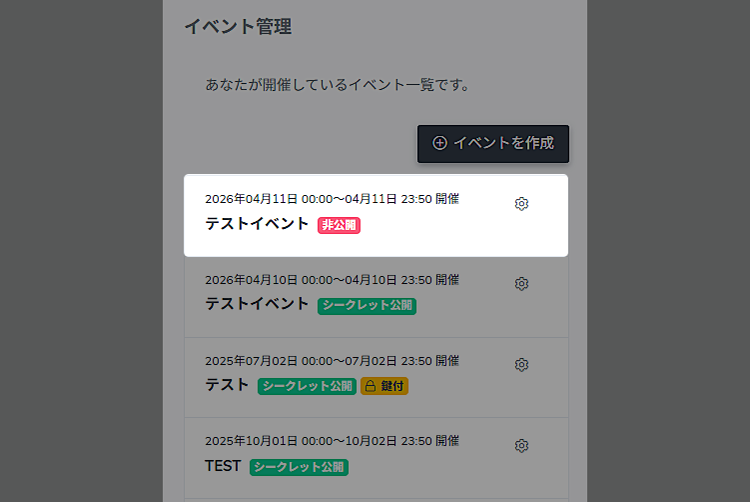Click シークレット公開 badge beside the テスト title
This screenshot has height=502, width=750.
[307, 386]
